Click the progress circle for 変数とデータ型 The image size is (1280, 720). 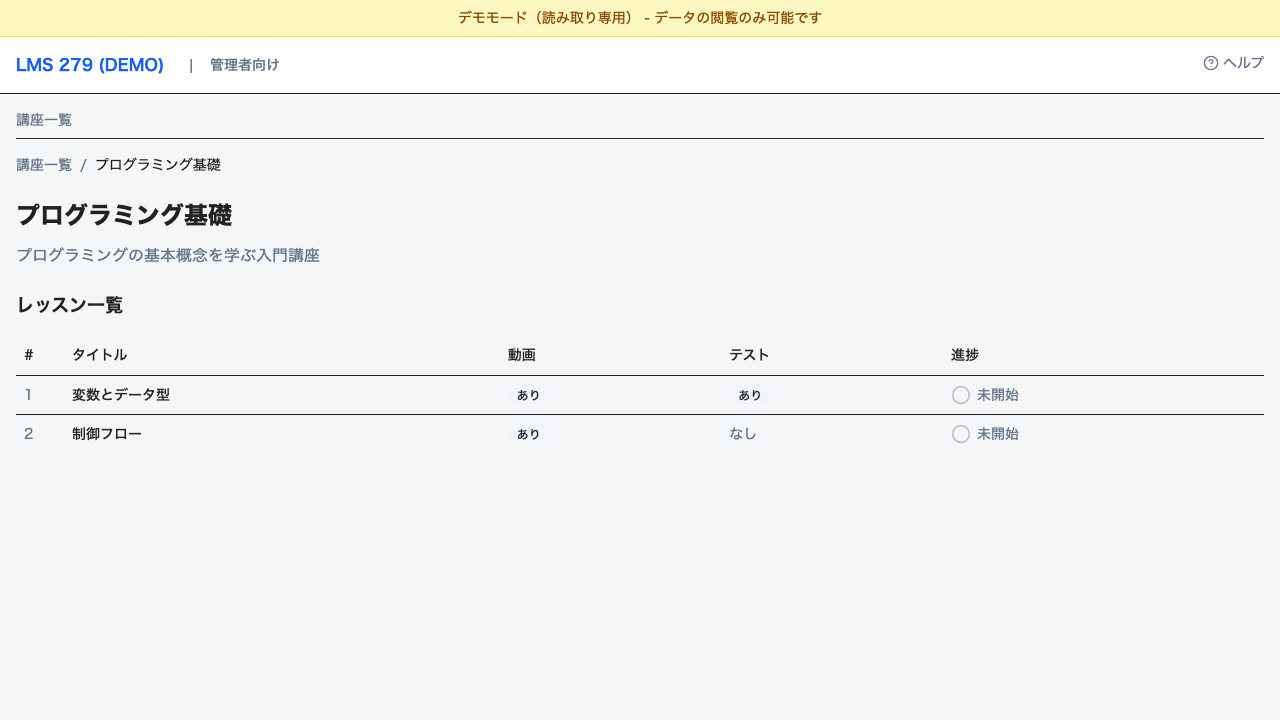(960, 394)
